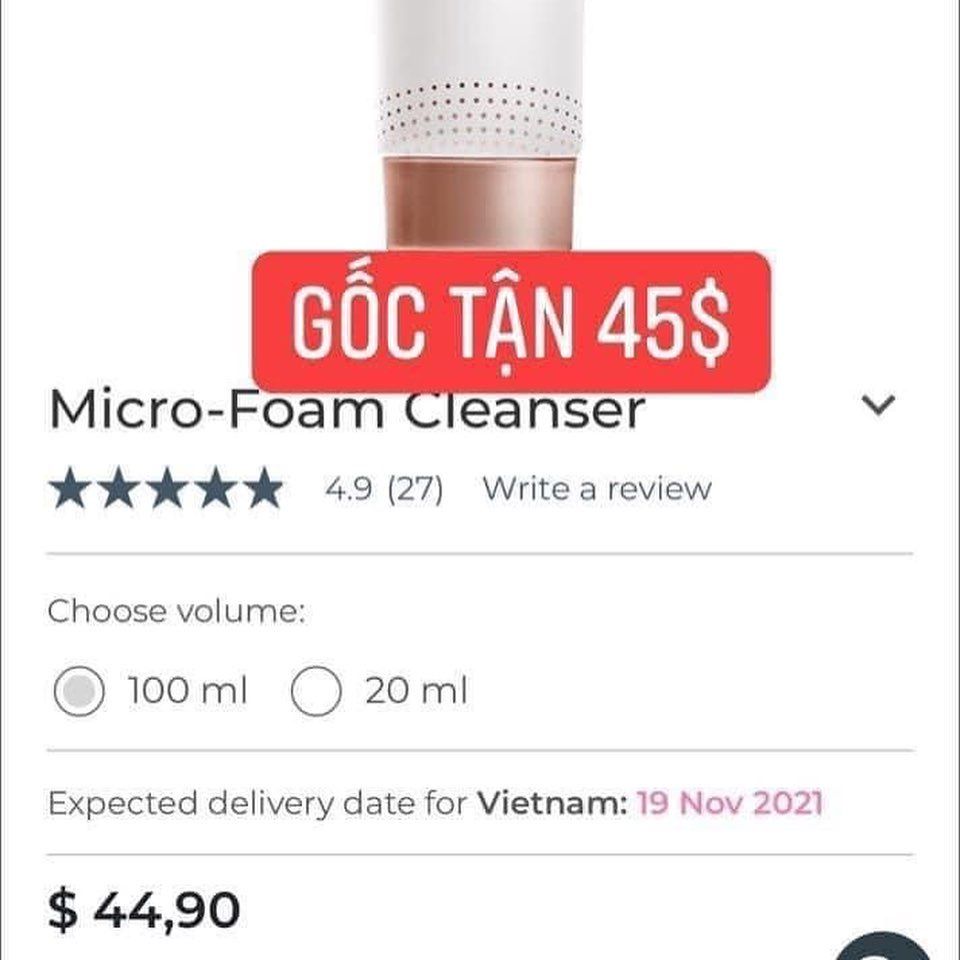This screenshot has width=960, height=960.
Task: Click the $ 44,90 price
Action: 143,910
